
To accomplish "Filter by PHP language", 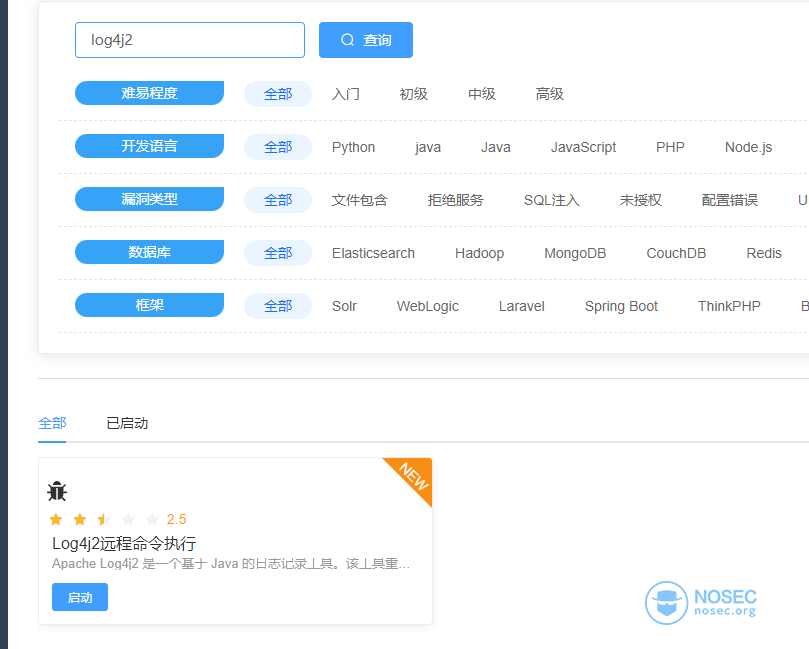I will (670, 148).
